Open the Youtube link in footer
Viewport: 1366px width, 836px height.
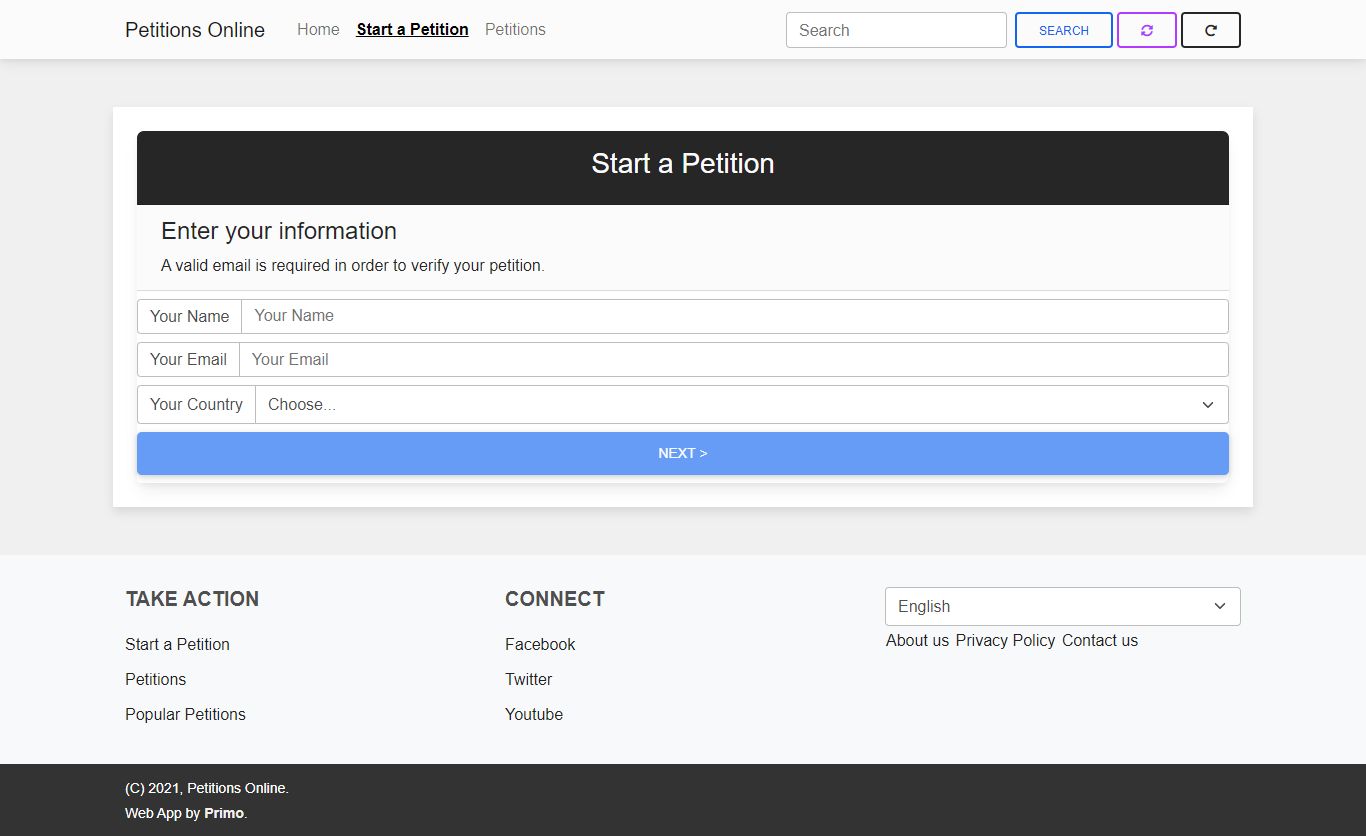point(534,715)
